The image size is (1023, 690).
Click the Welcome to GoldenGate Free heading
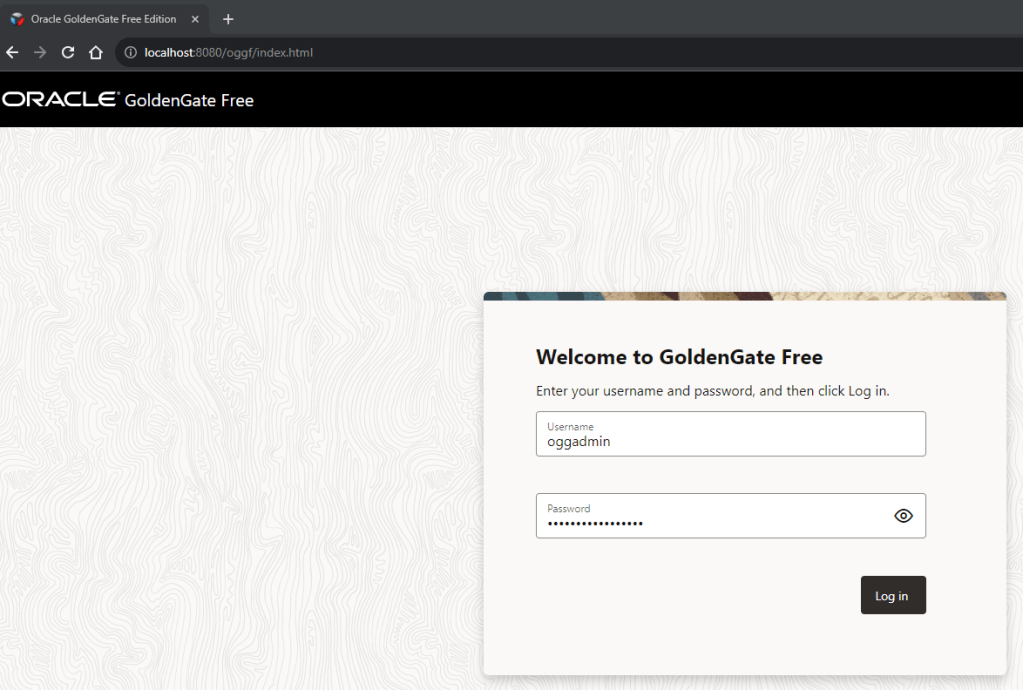tap(679, 357)
